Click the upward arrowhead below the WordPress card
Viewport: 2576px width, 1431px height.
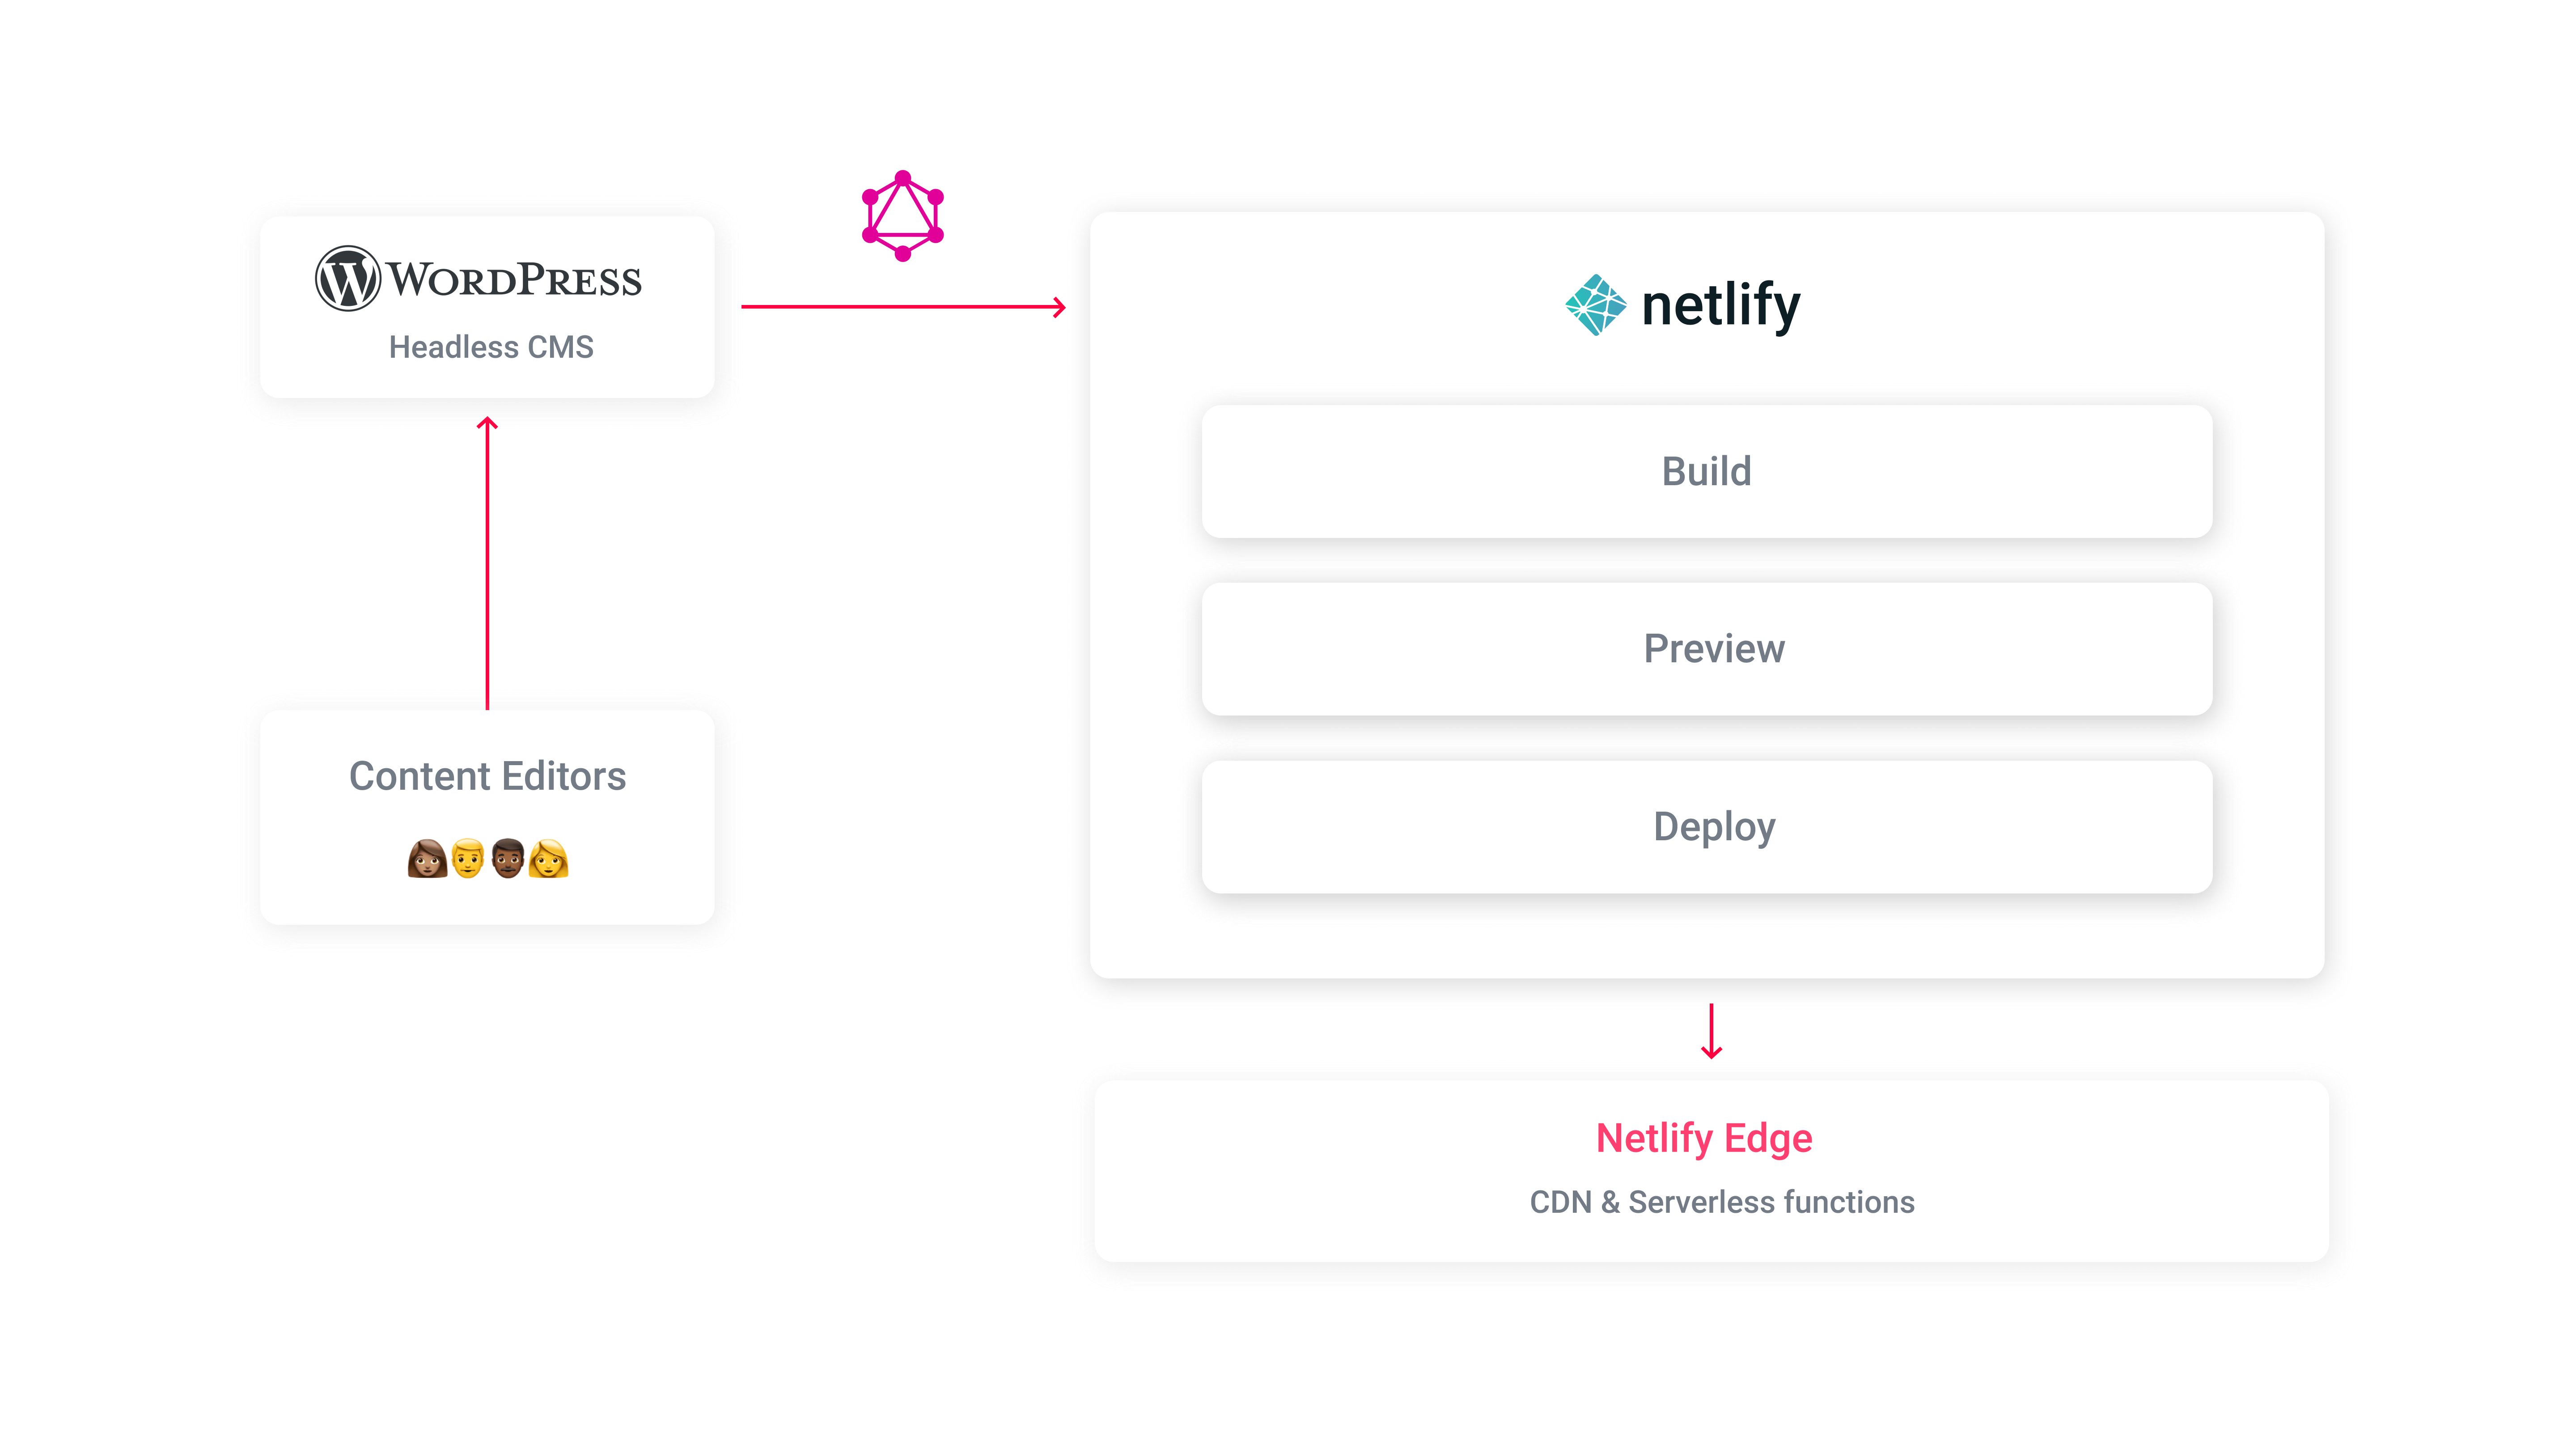tap(487, 425)
